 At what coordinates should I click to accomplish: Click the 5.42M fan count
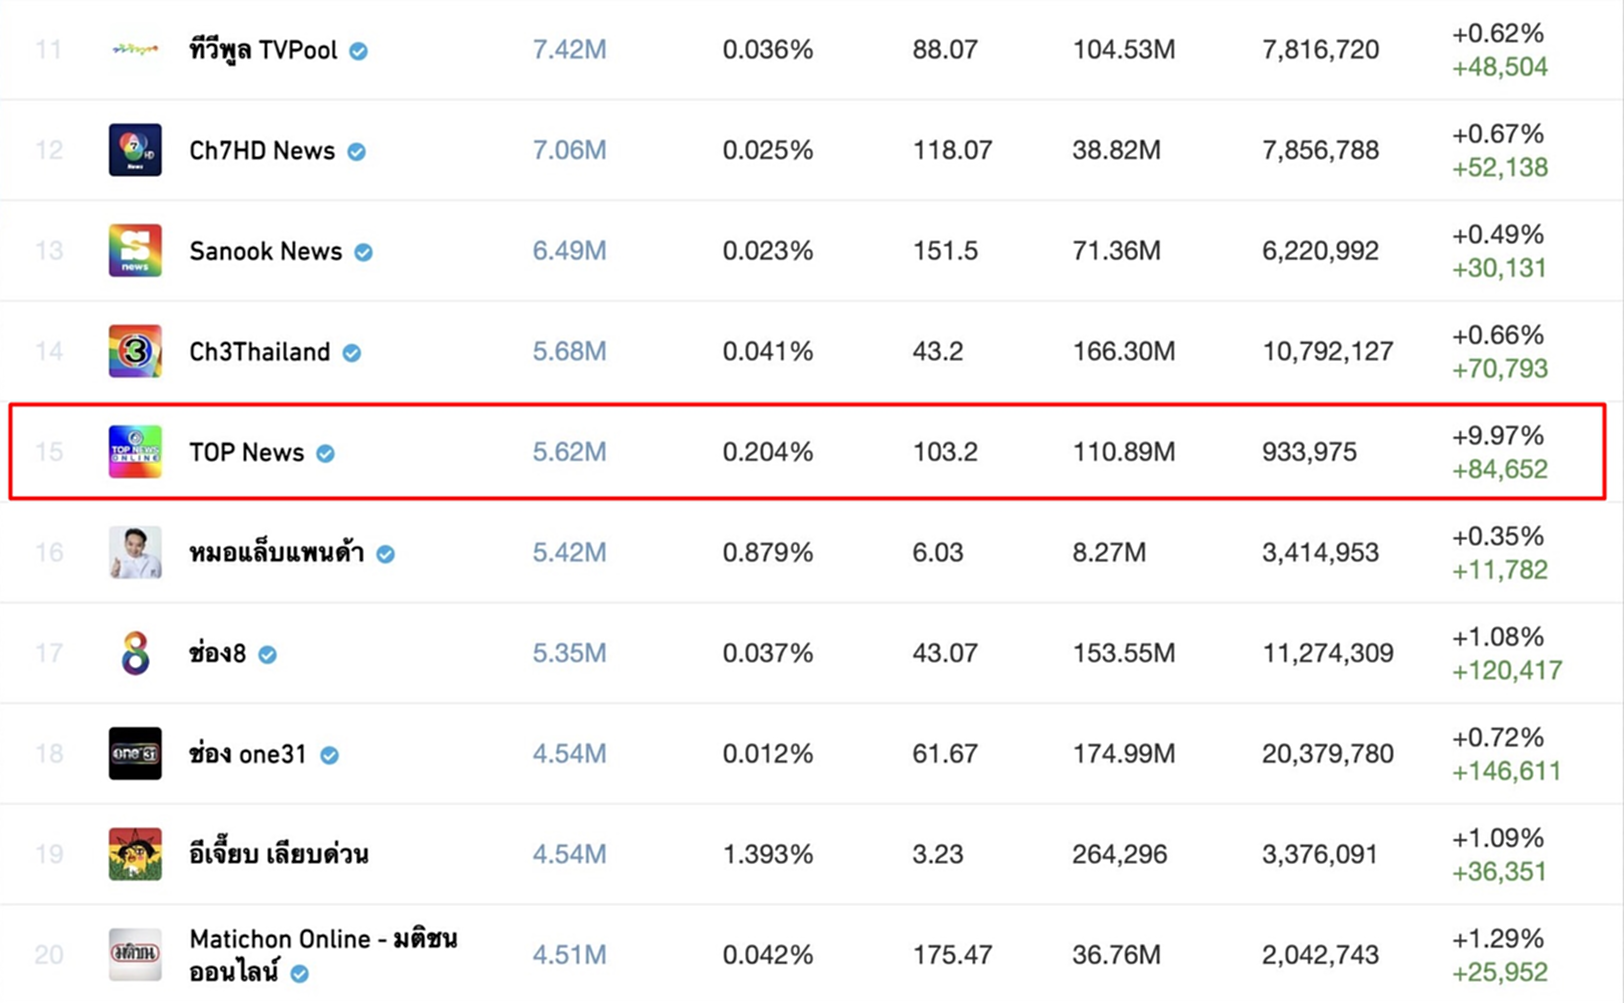[x=569, y=552]
